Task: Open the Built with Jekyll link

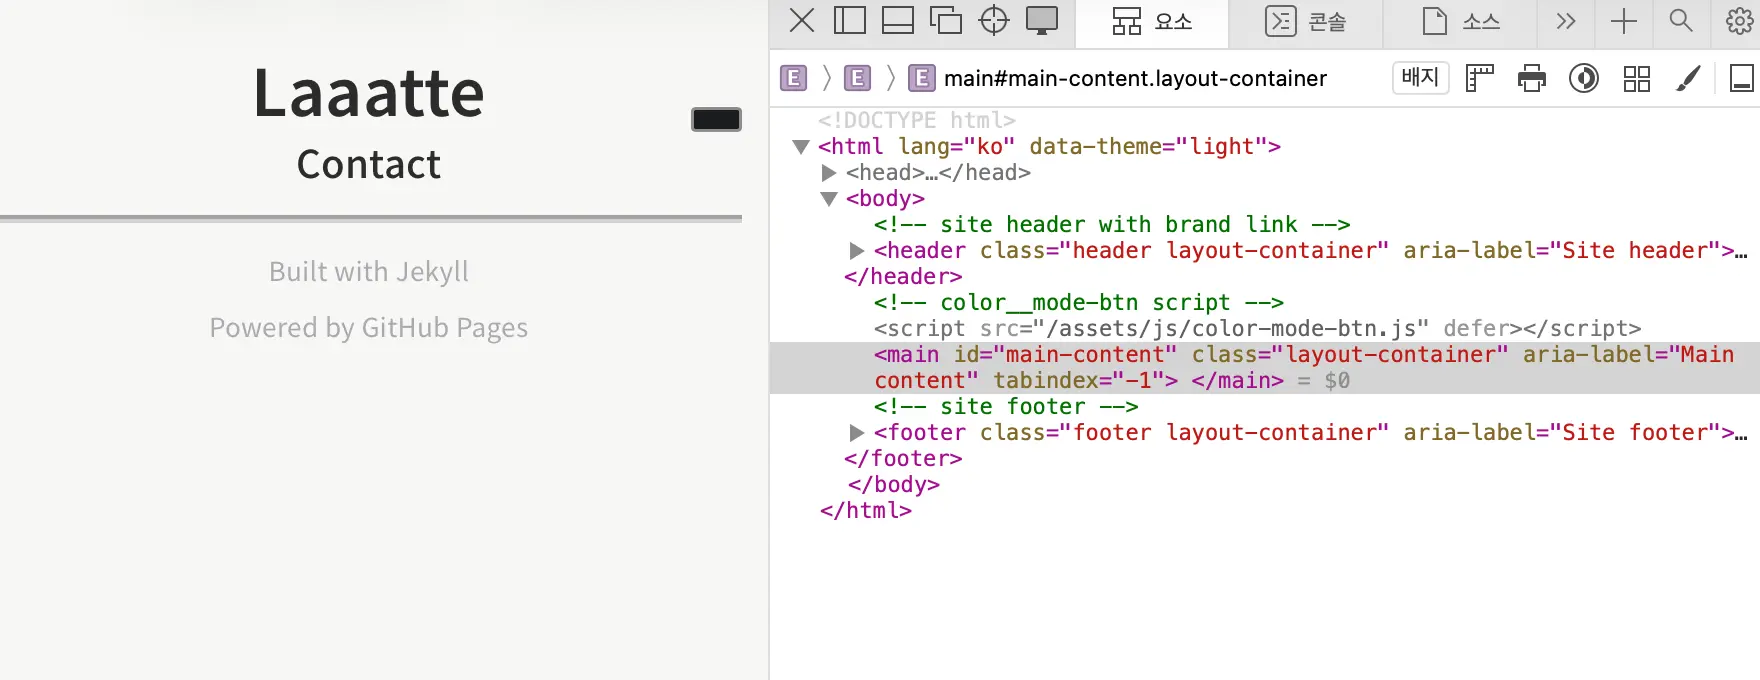Action: (x=369, y=272)
